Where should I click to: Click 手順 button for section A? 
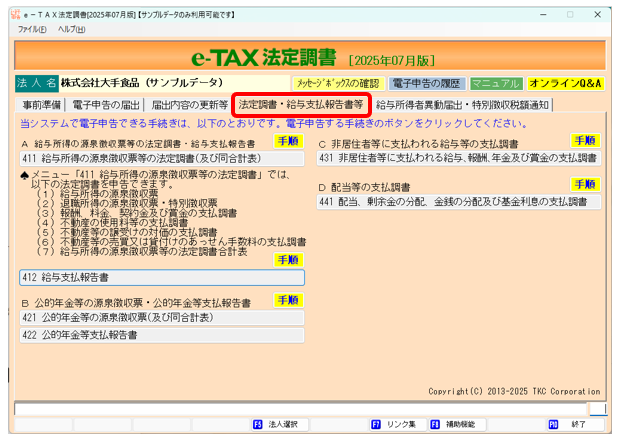tap(287, 142)
